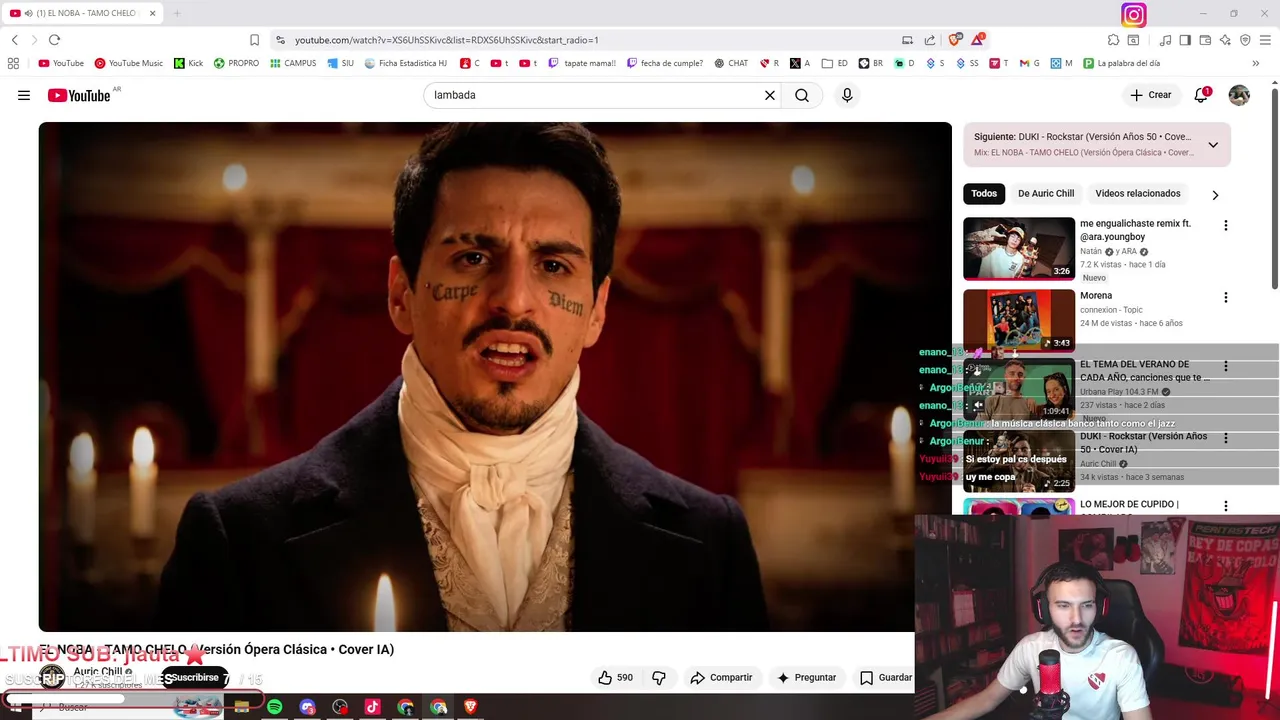Open the Morena video title

tap(1096, 296)
